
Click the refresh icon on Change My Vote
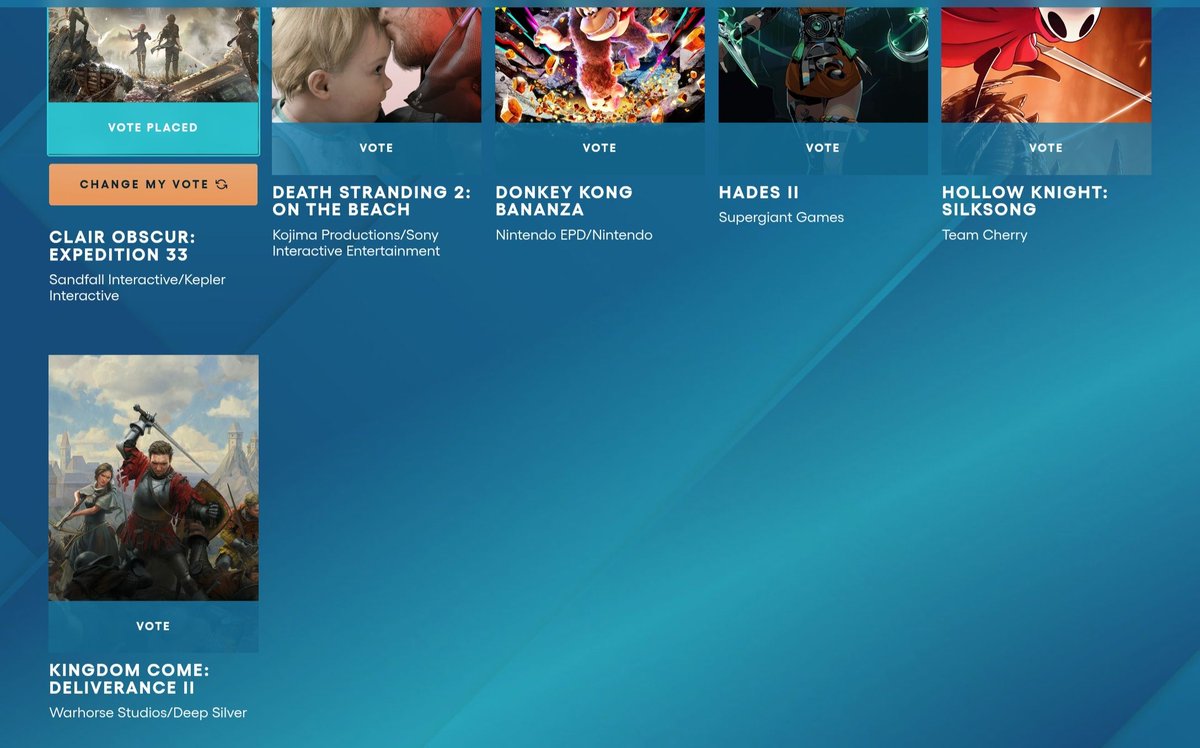pyautogui.click(x=221, y=185)
